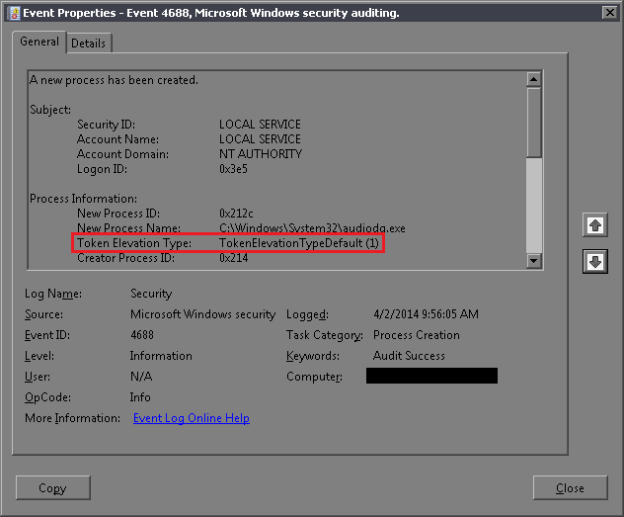Click the Task Category value Process Creation

(416, 335)
